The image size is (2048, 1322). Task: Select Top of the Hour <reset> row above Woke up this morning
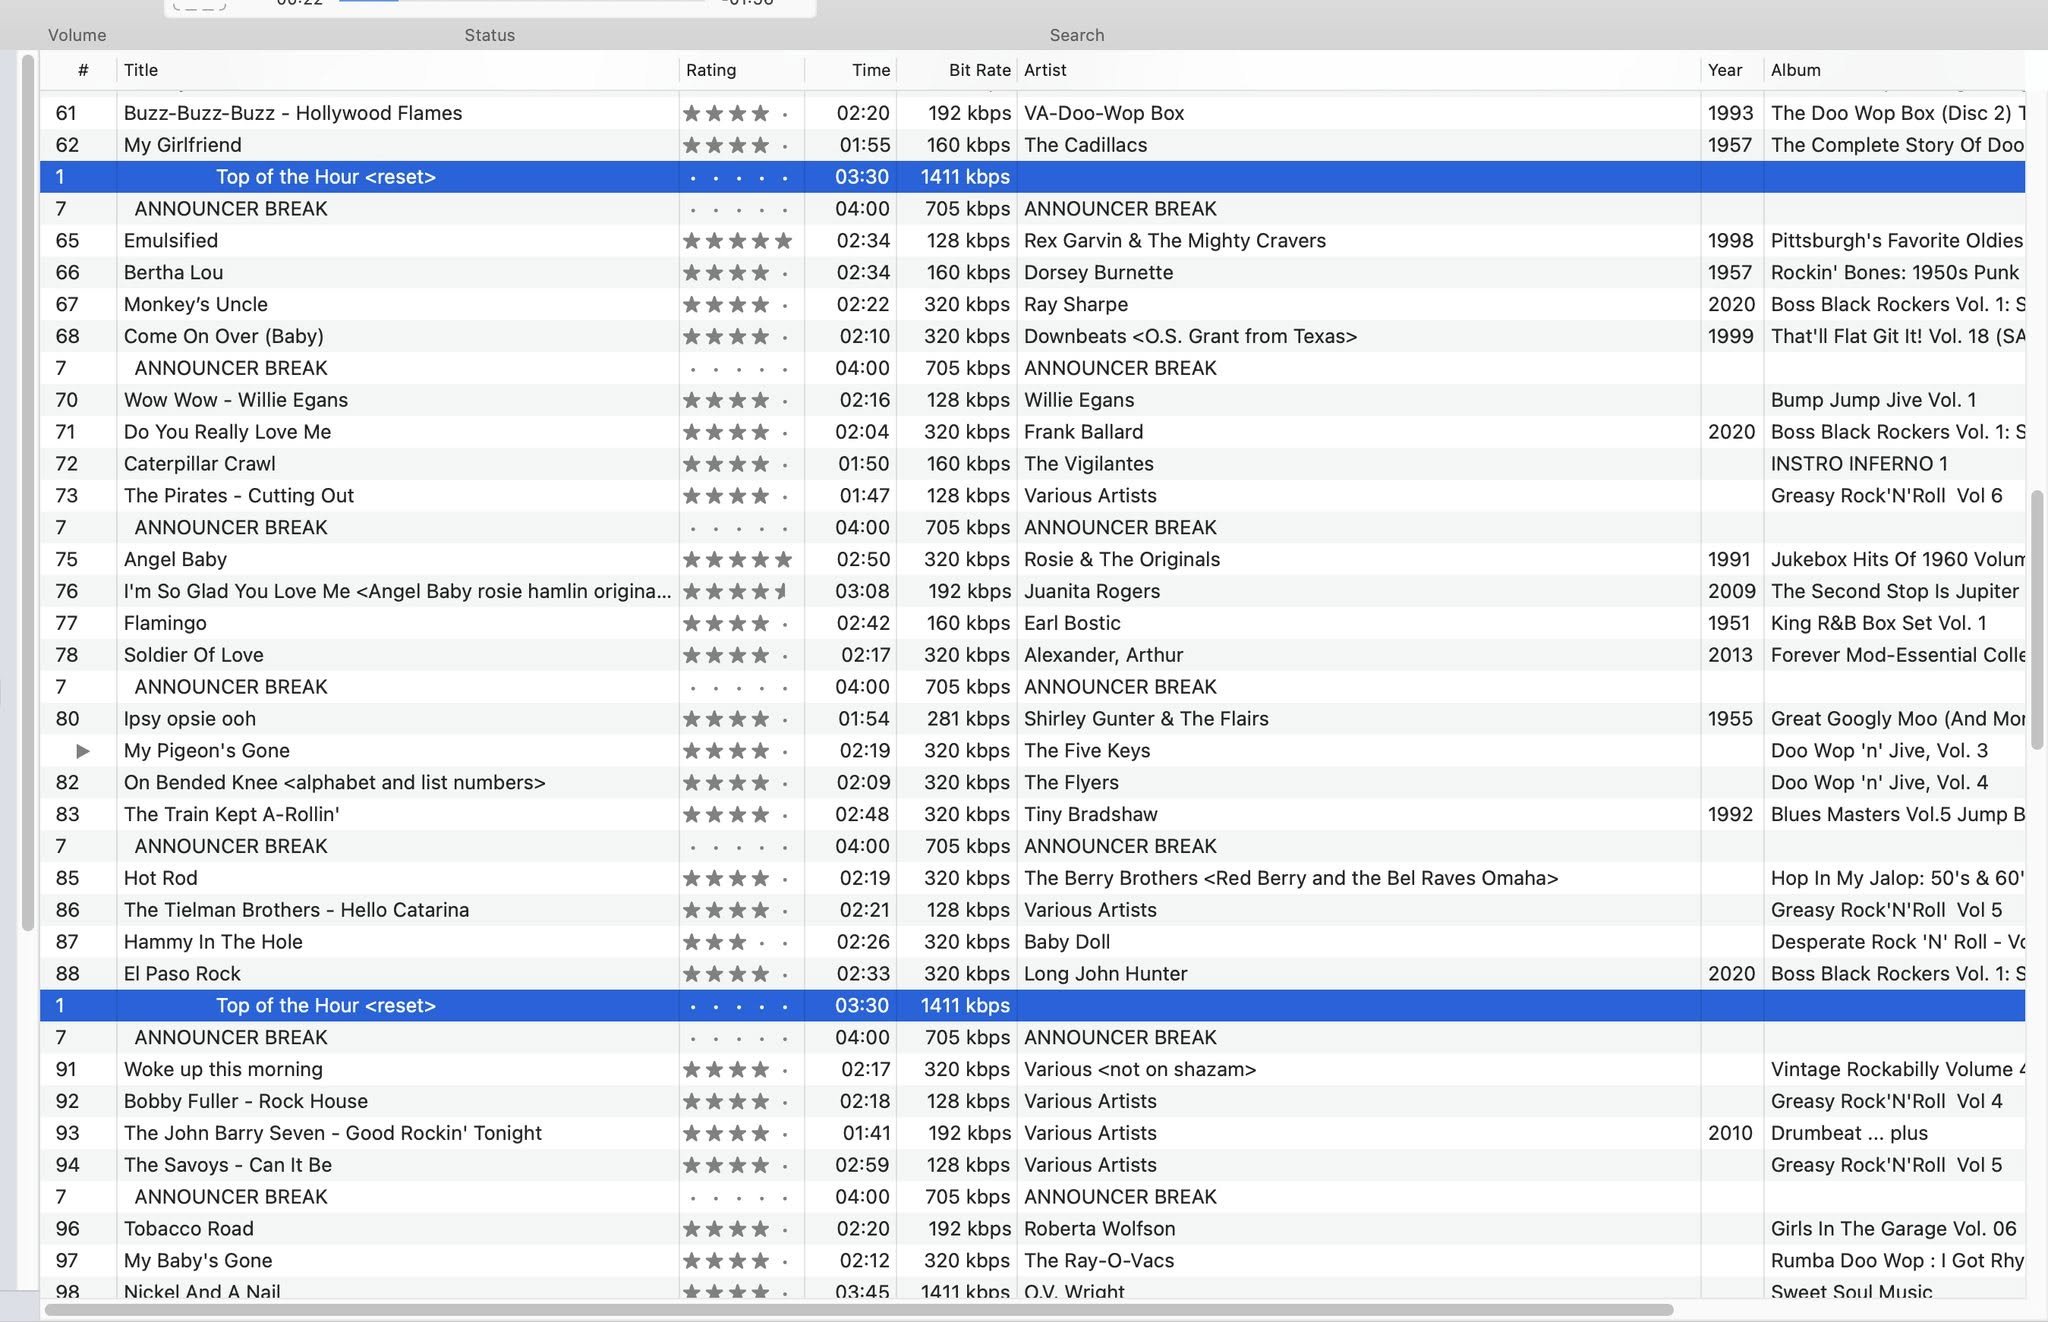(x=1032, y=1006)
